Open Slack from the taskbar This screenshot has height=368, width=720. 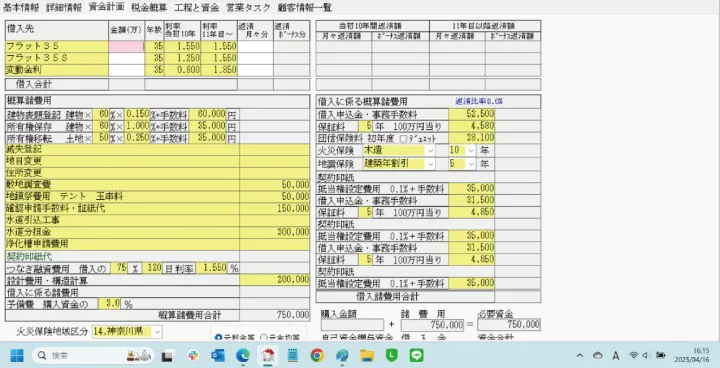[x=193, y=355]
